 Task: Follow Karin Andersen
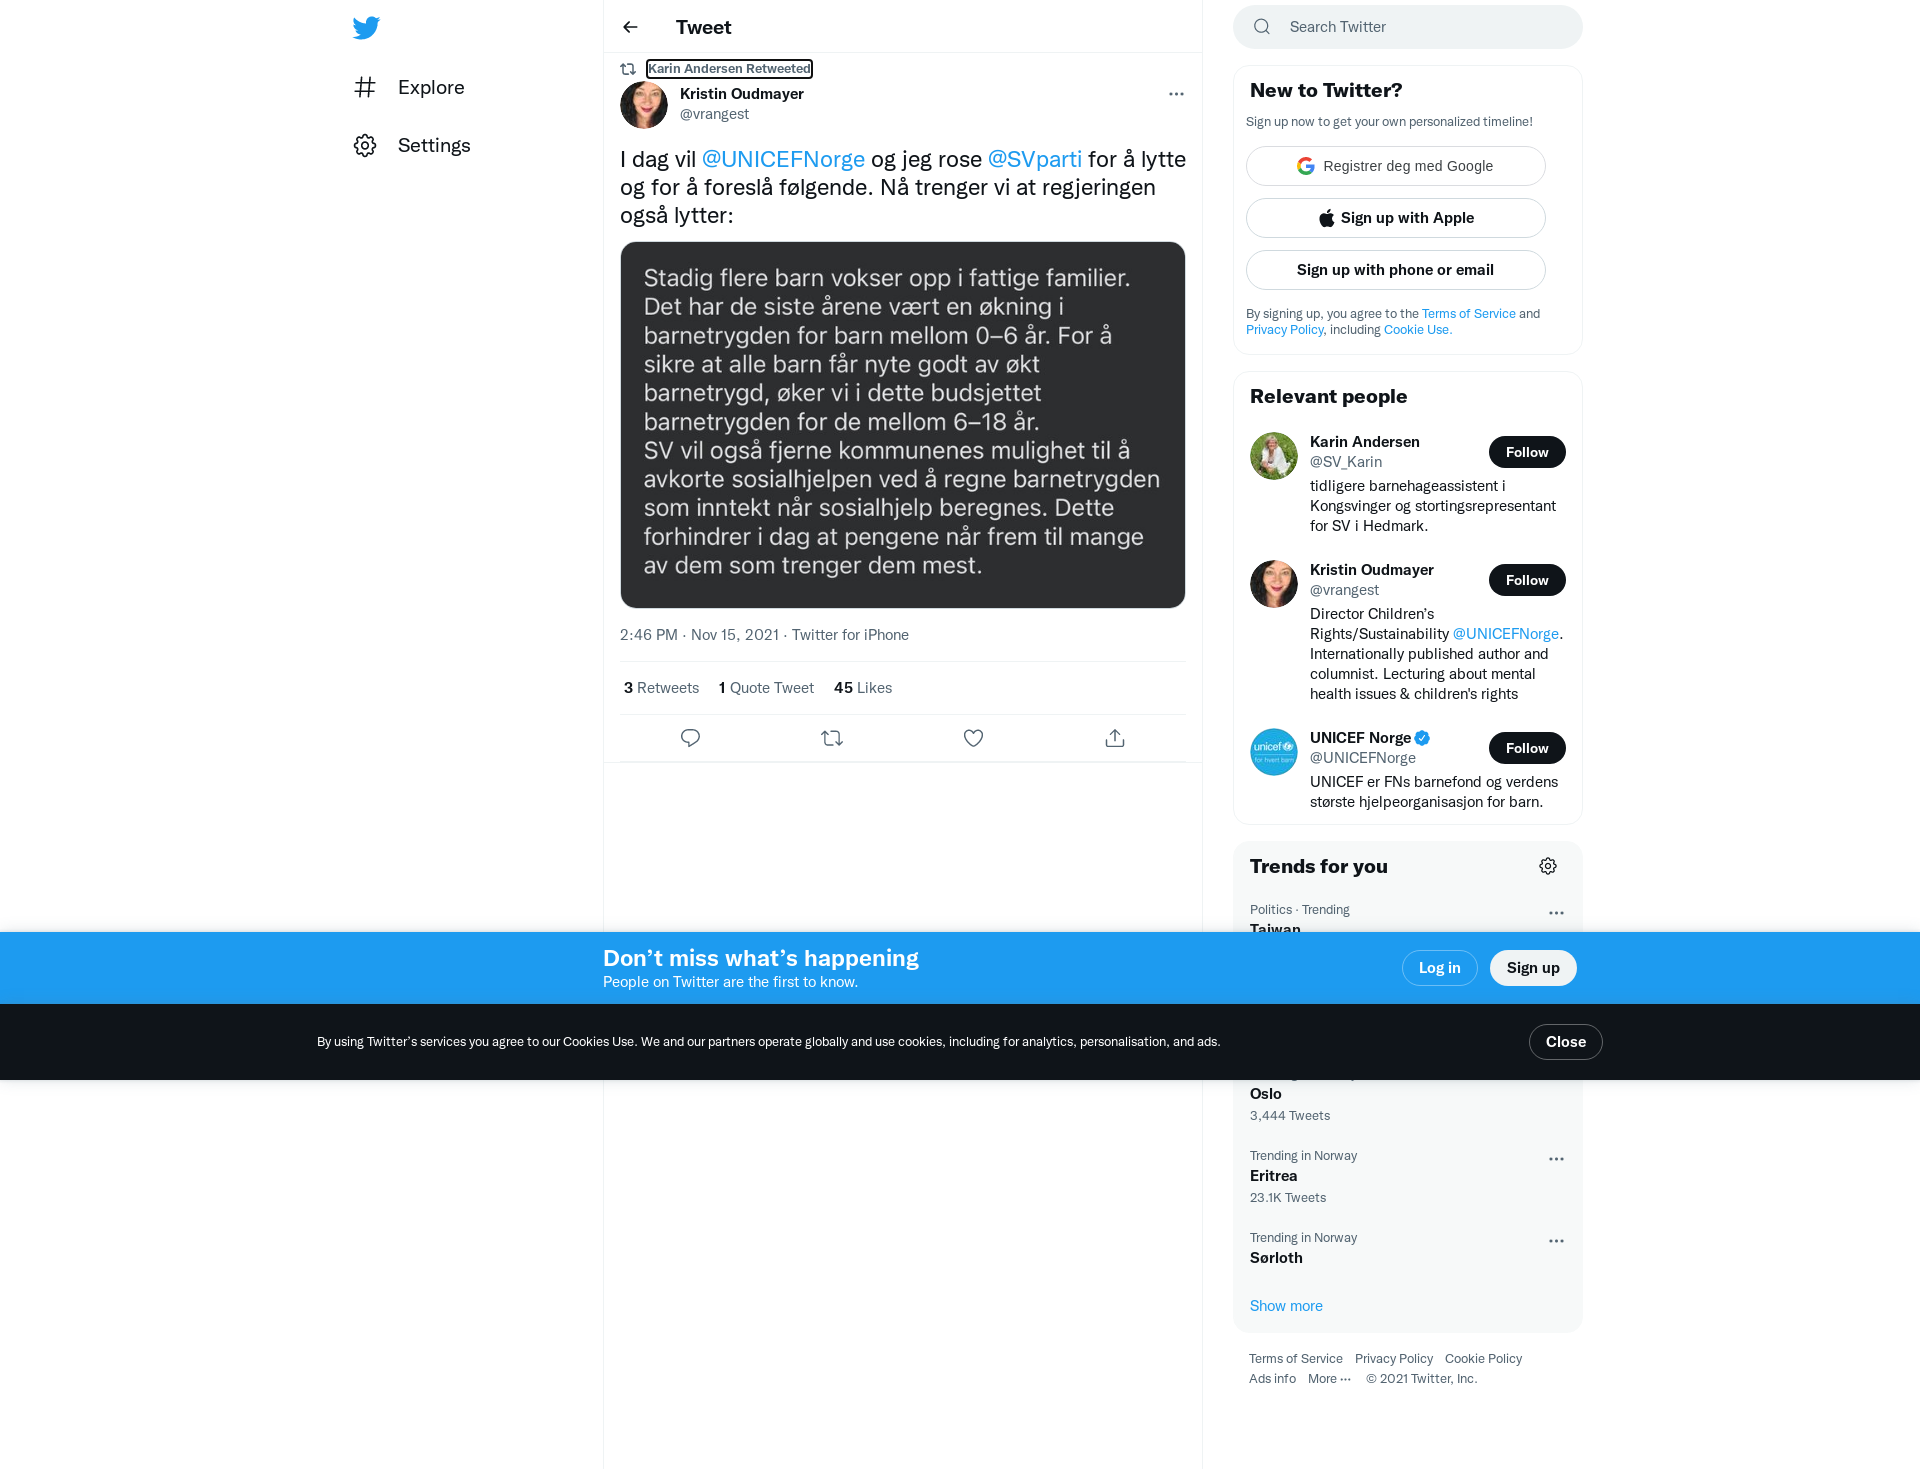1527,452
